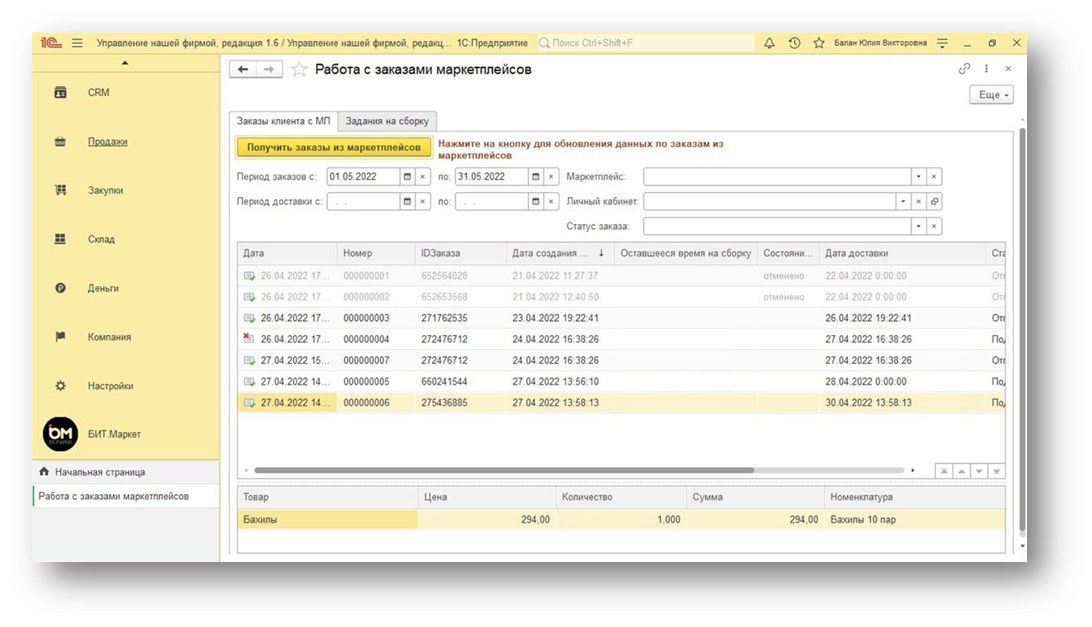This screenshot has height=627, width=1092.
Task: Go back with the left arrow
Action: click(243, 69)
